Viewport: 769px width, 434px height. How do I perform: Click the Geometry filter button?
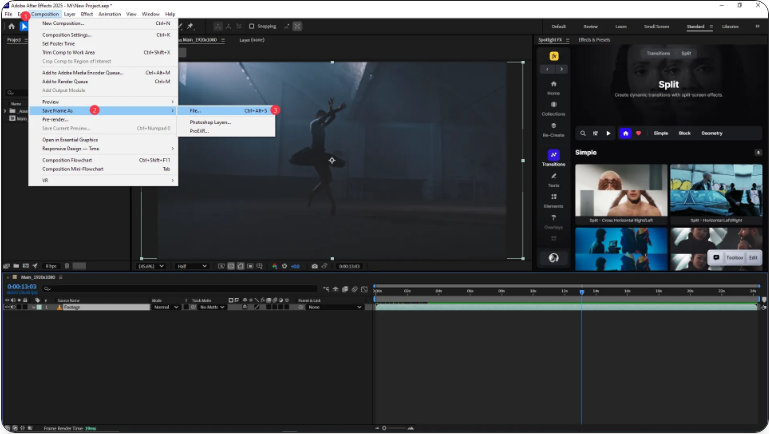[x=711, y=132]
